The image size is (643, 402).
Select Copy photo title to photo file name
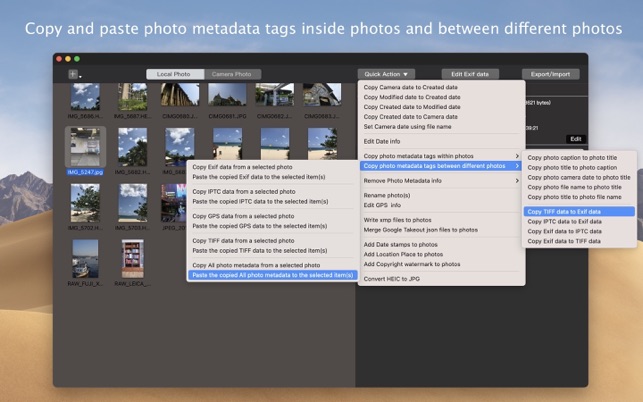coord(579,197)
